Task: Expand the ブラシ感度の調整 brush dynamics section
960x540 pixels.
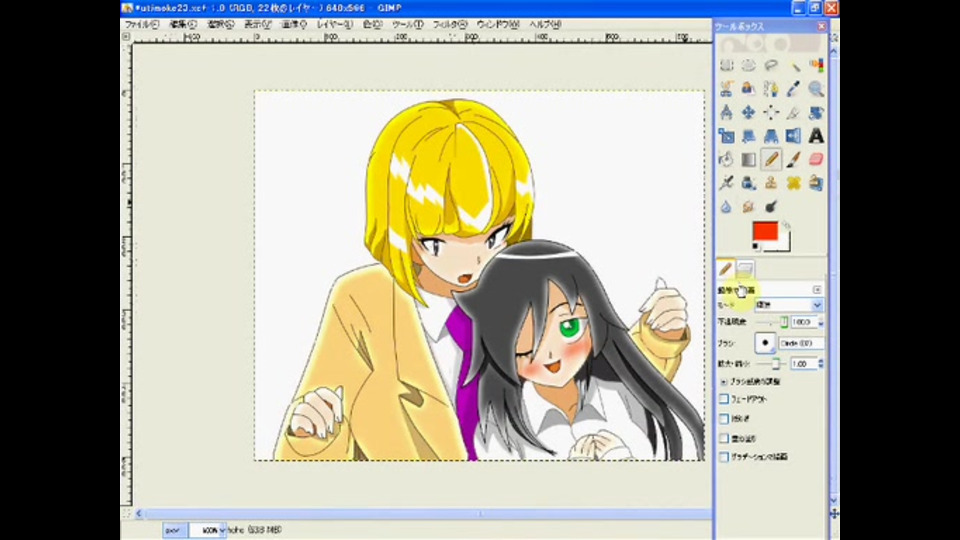Action: tap(724, 381)
